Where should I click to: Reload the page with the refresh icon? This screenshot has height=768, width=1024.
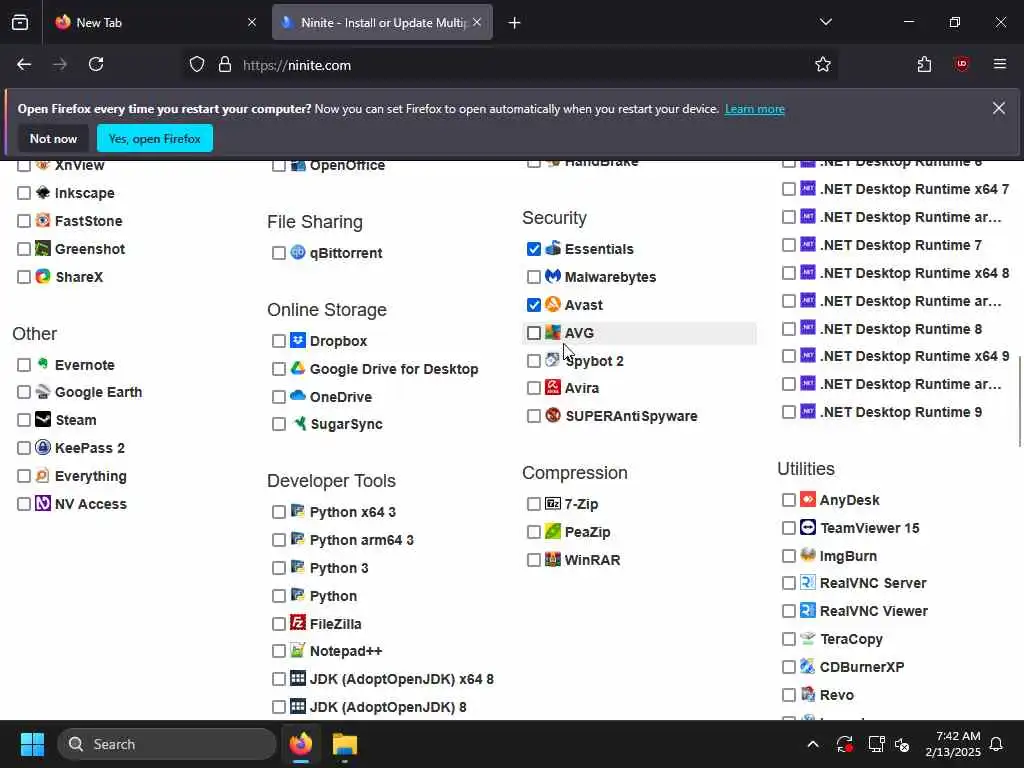point(96,65)
